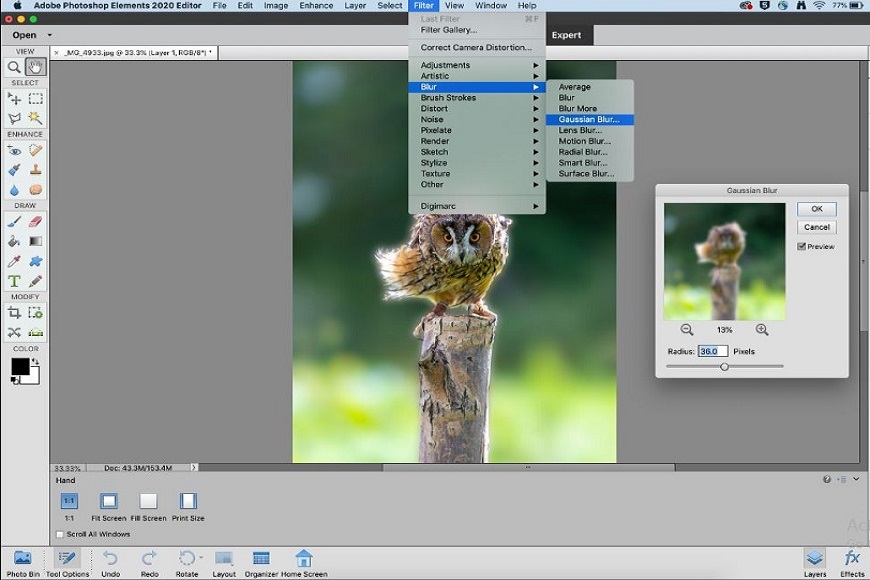Zoom out the Gaussian Blur preview
Screen dimensions: 870x580
687,330
